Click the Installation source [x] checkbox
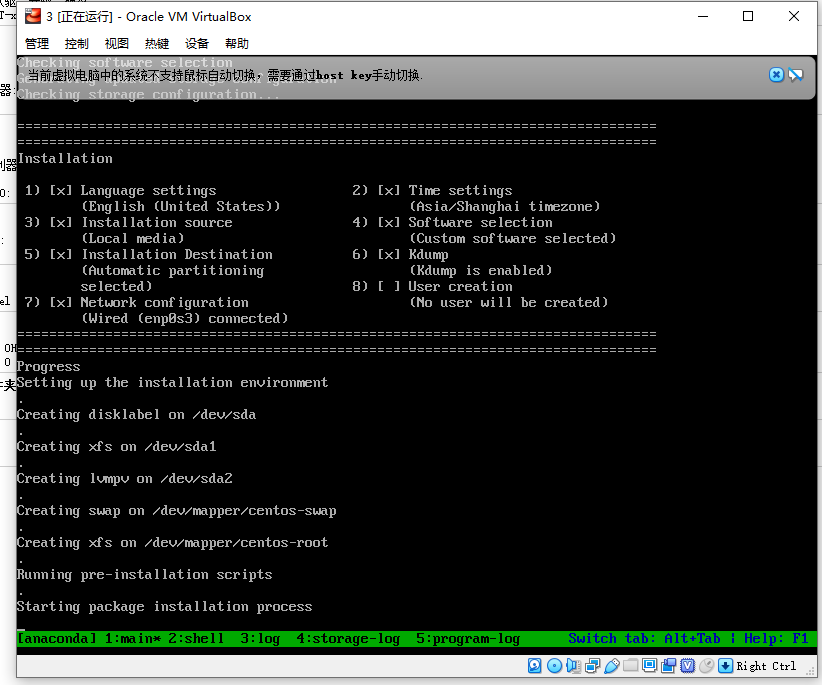This screenshot has height=685, width=822. click(61, 222)
